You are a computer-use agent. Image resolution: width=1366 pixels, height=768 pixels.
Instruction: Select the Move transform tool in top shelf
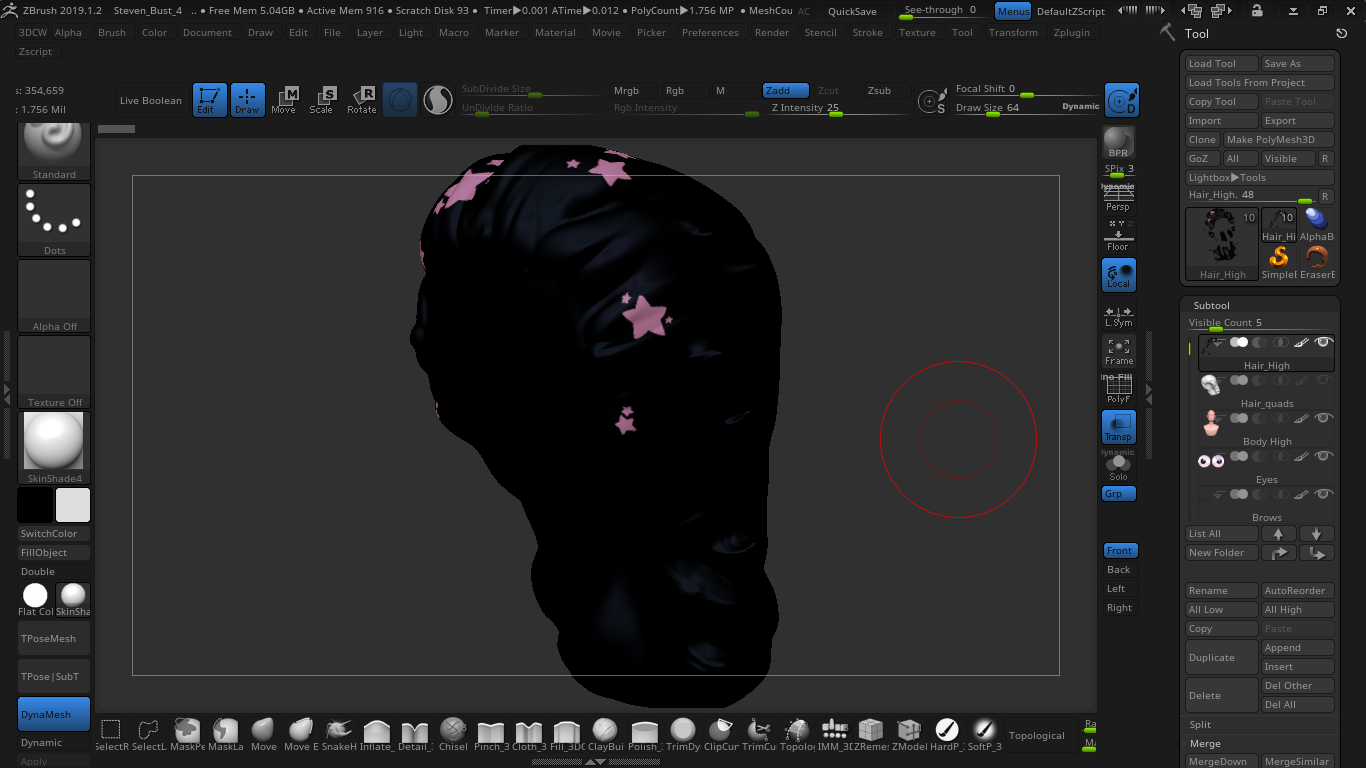click(x=284, y=100)
